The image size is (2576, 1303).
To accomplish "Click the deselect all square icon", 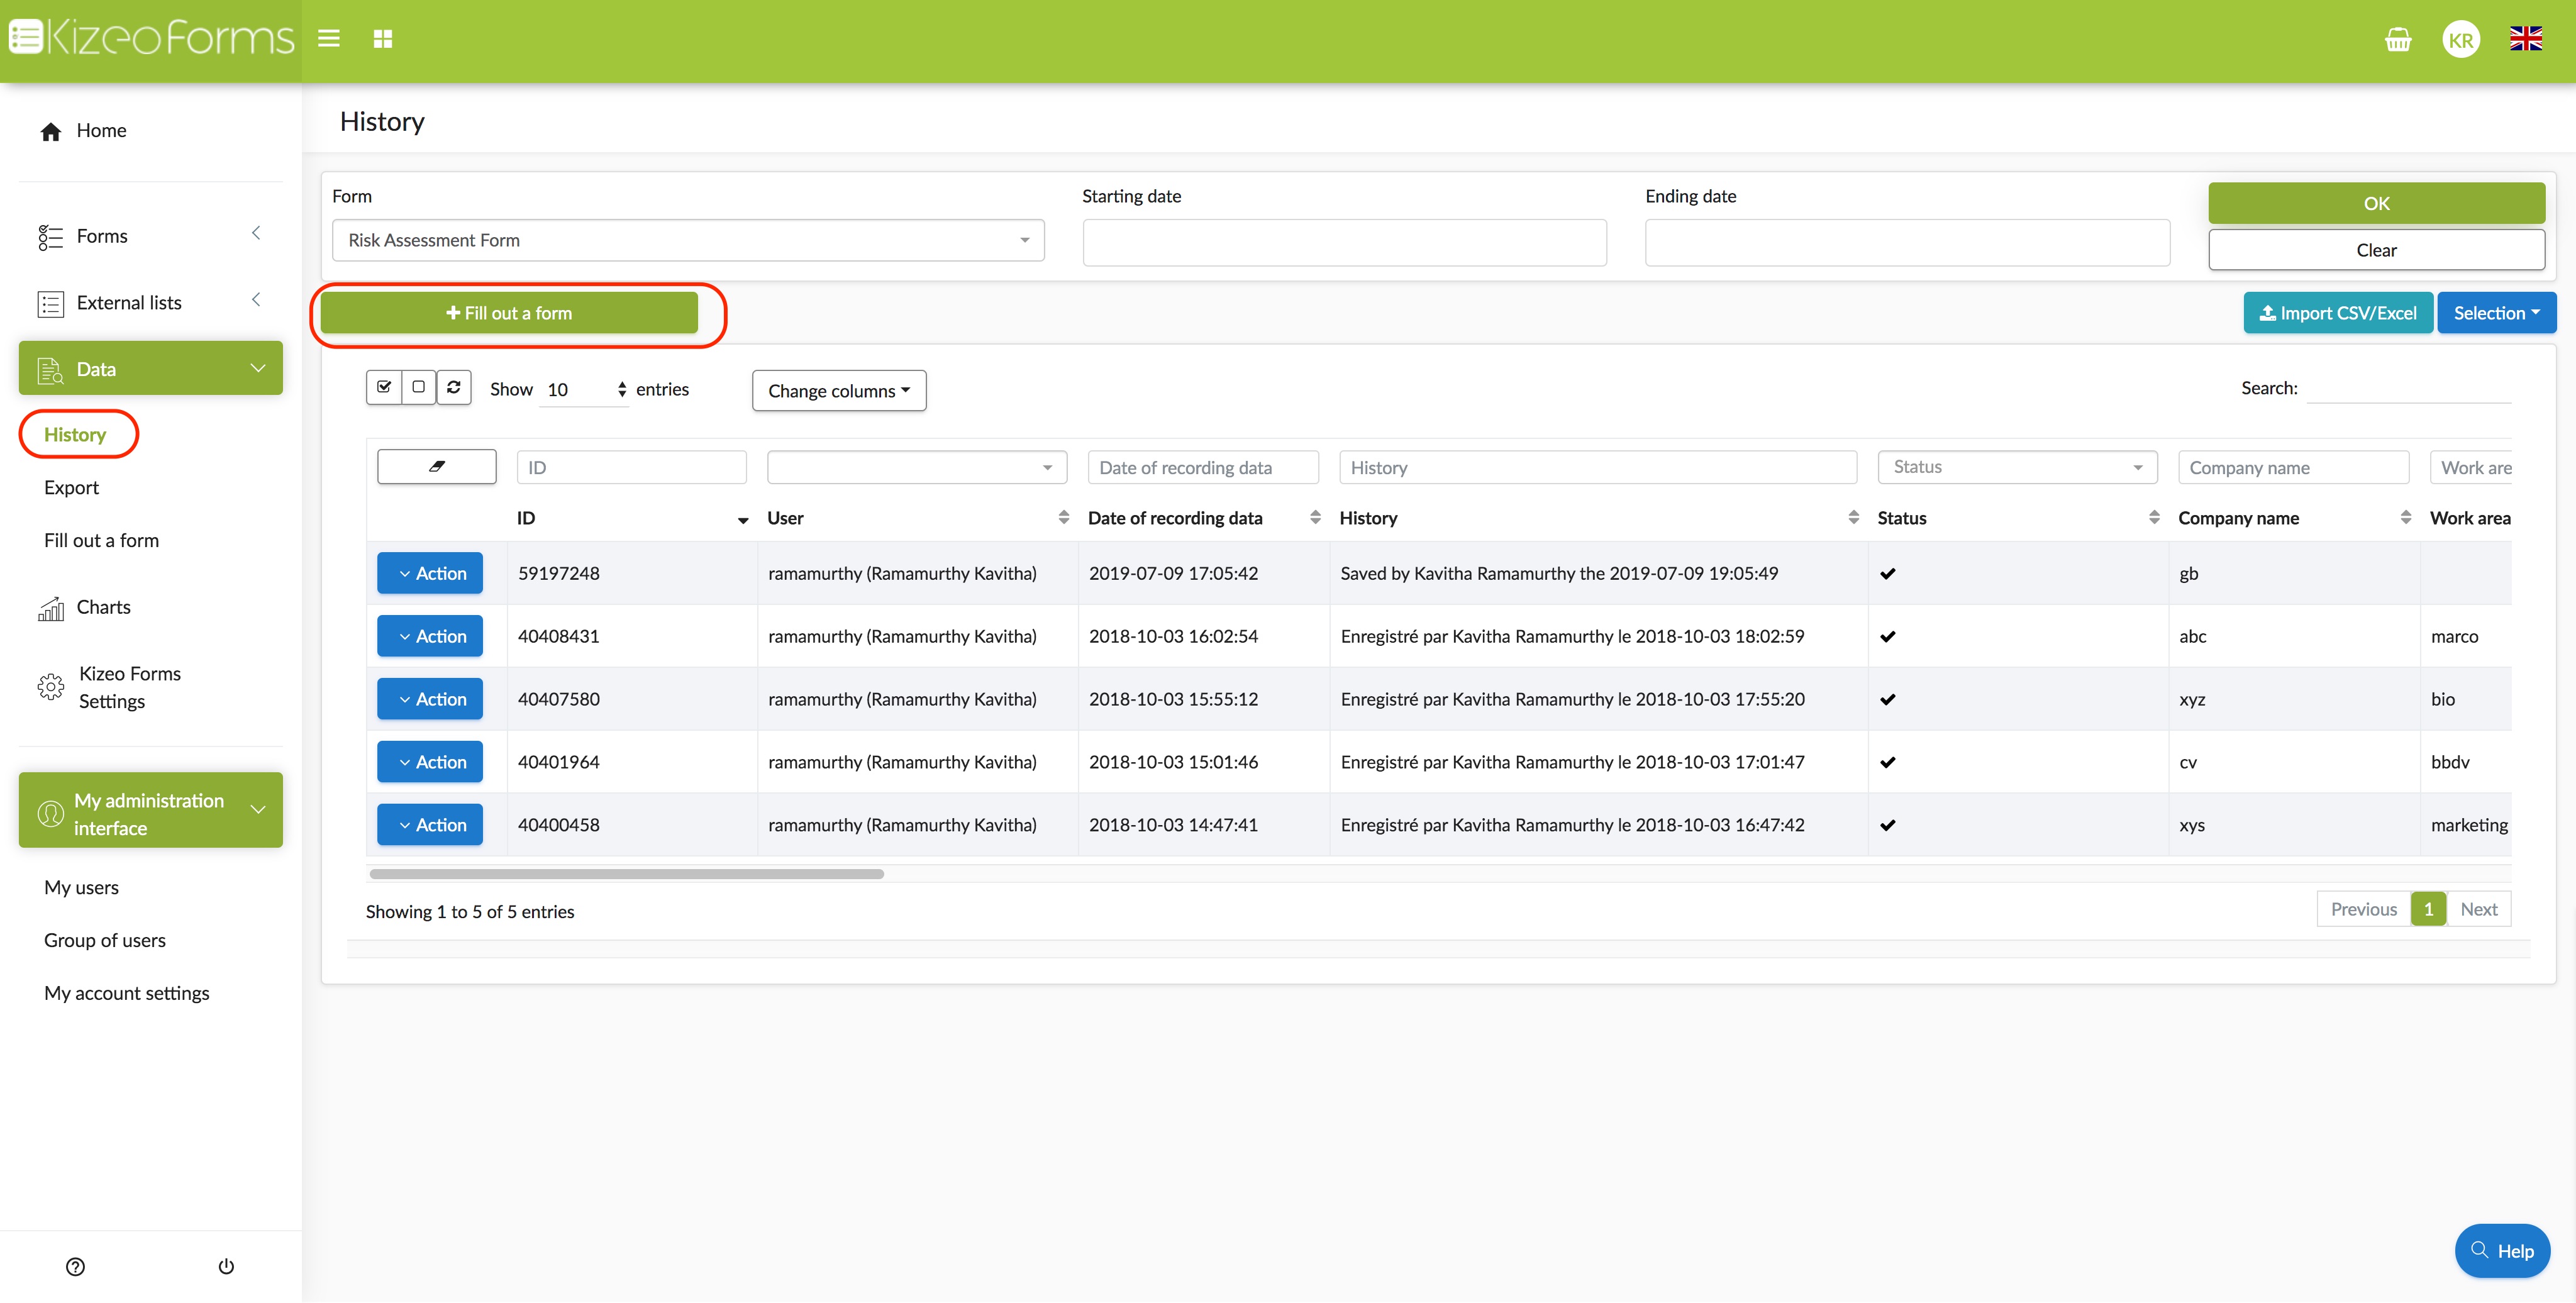I will pyautogui.click(x=419, y=388).
